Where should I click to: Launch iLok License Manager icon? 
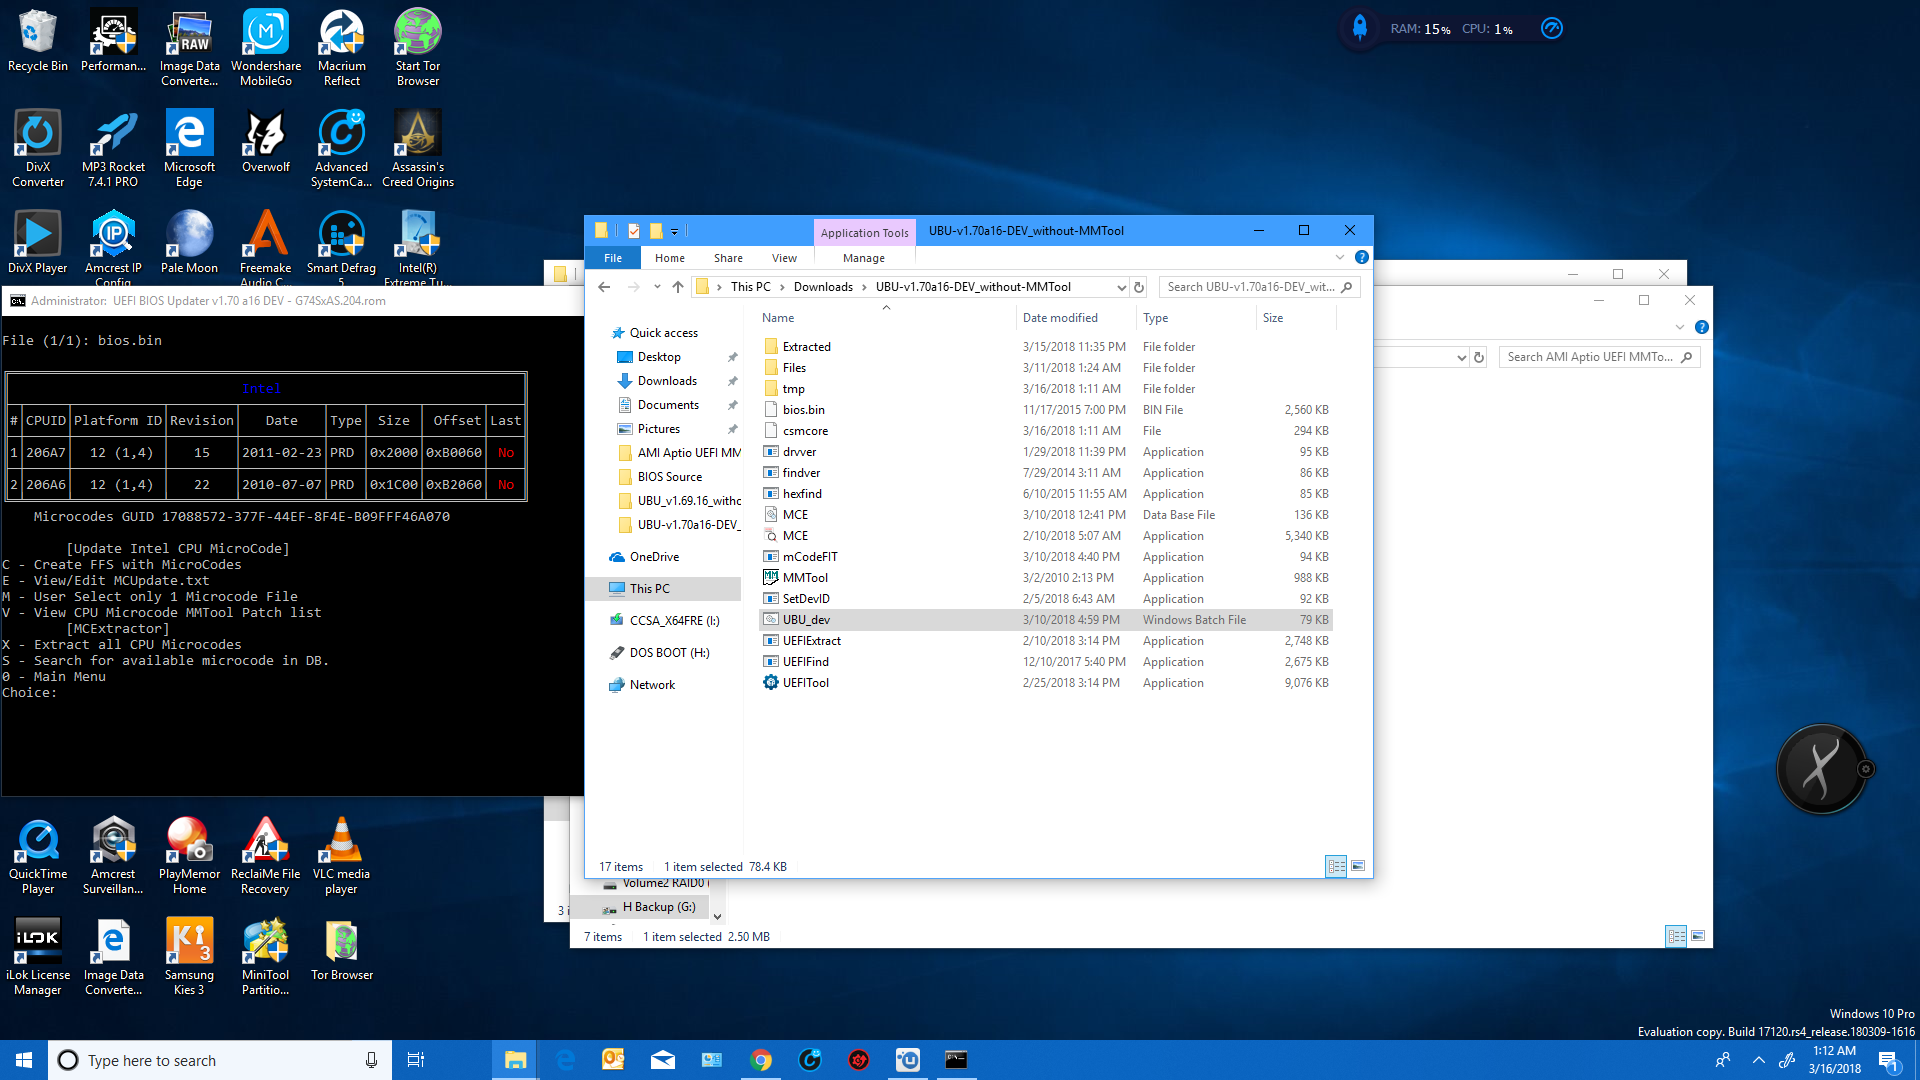point(38,957)
